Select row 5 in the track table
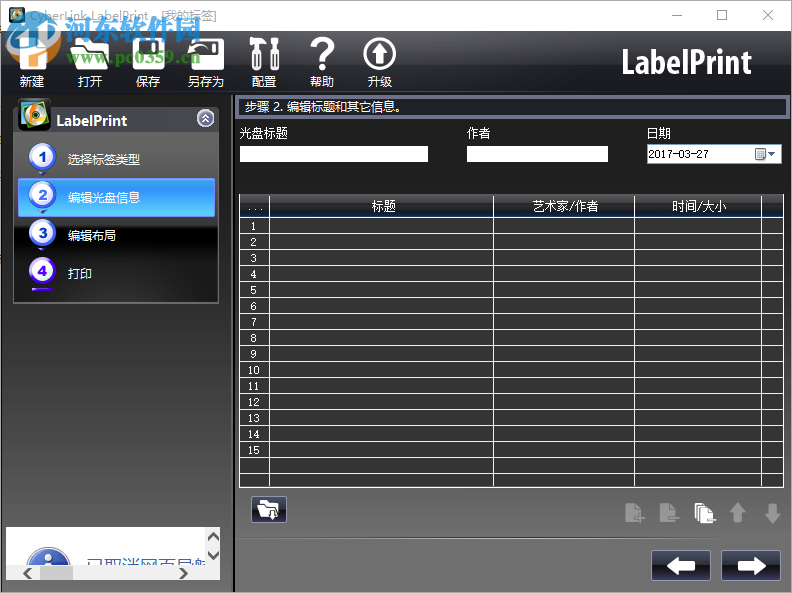The width and height of the screenshot is (792, 593). (x=511, y=290)
